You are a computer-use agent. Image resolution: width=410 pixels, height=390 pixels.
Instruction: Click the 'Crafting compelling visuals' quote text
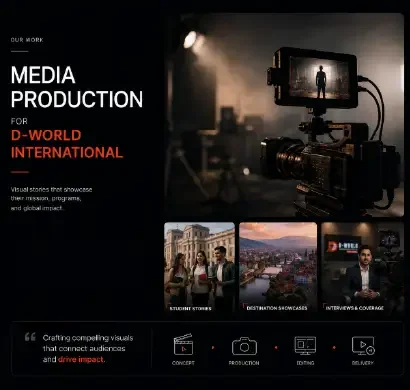(x=88, y=349)
